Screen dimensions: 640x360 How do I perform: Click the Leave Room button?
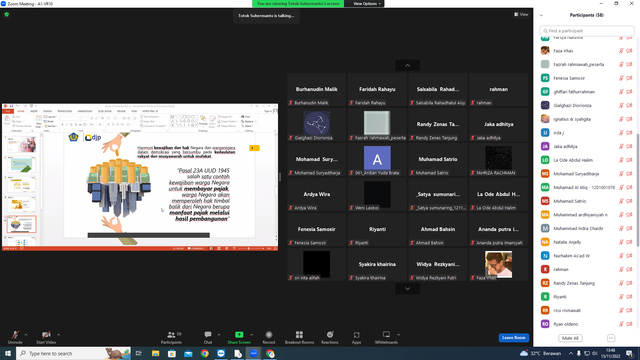[513, 338]
